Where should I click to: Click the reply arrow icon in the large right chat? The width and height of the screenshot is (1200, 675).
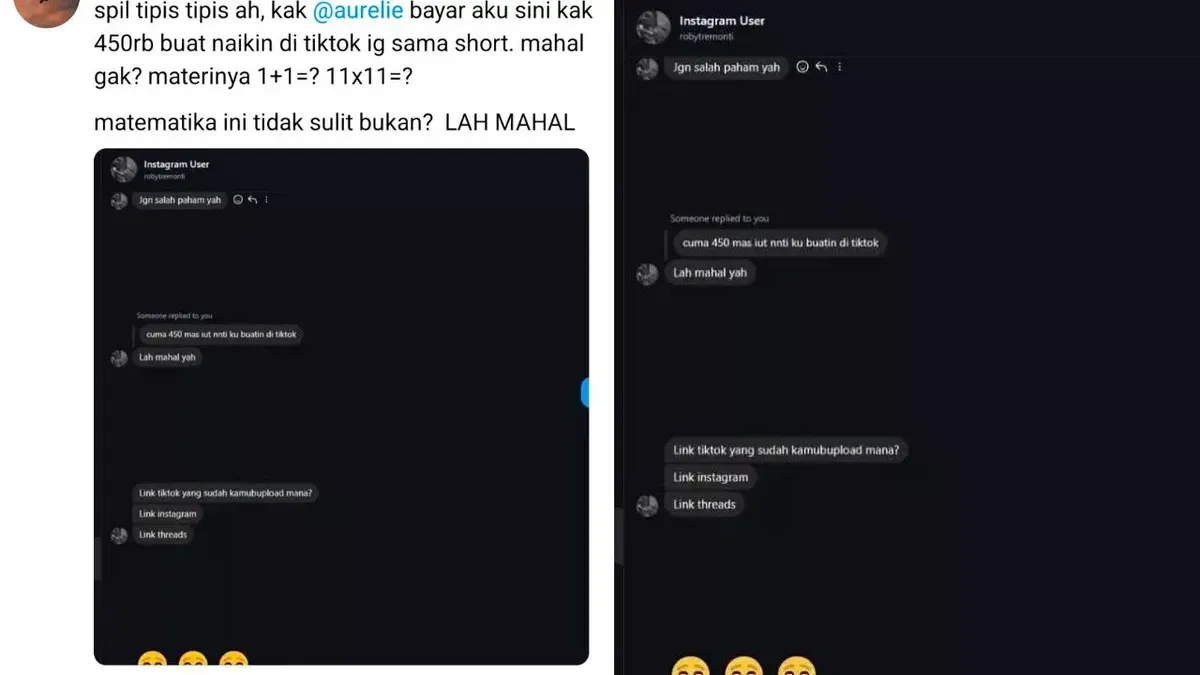click(821, 67)
